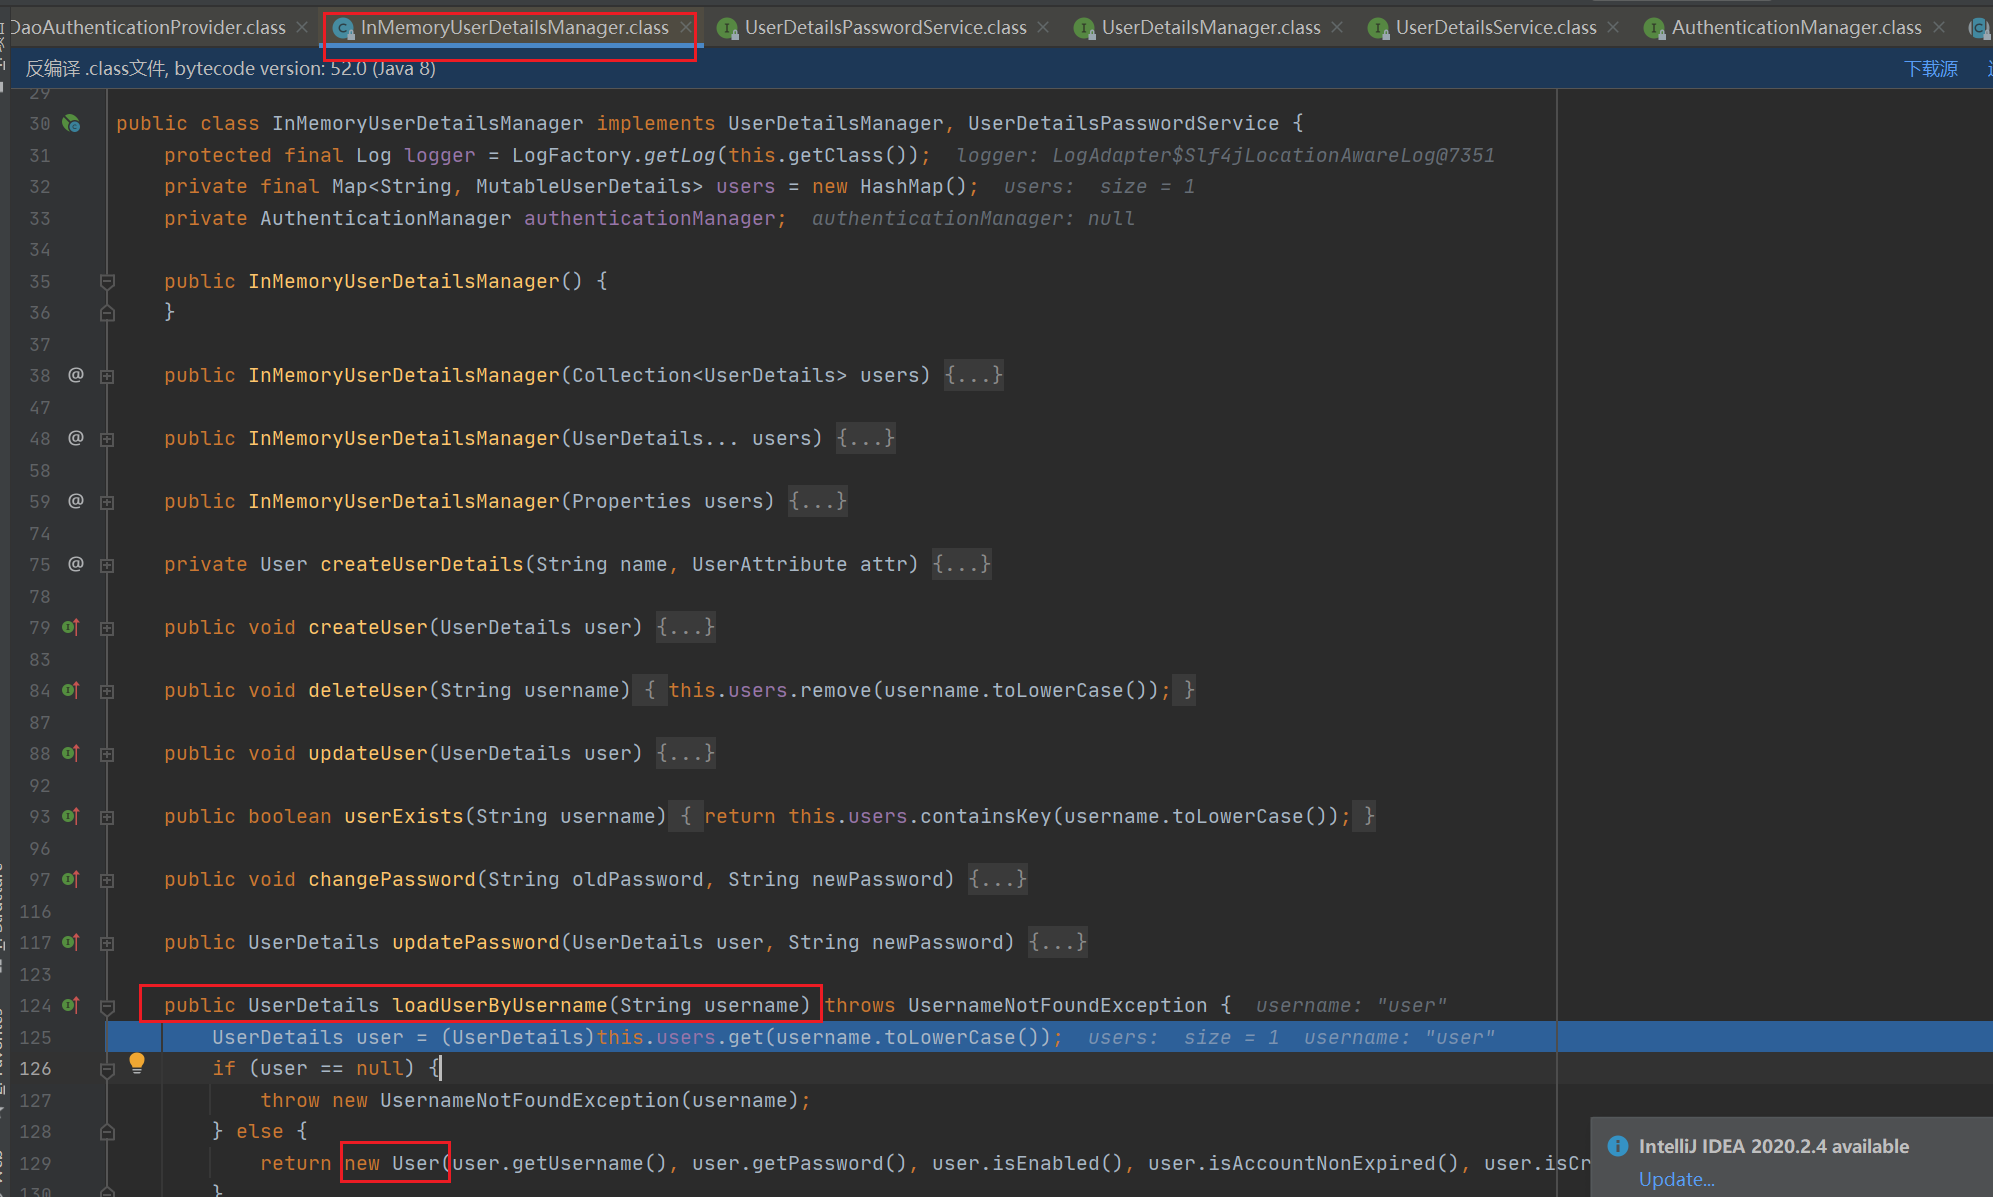Open the AuthenticationManager.class tab
Image resolution: width=1993 pixels, height=1197 pixels.
(x=1796, y=28)
